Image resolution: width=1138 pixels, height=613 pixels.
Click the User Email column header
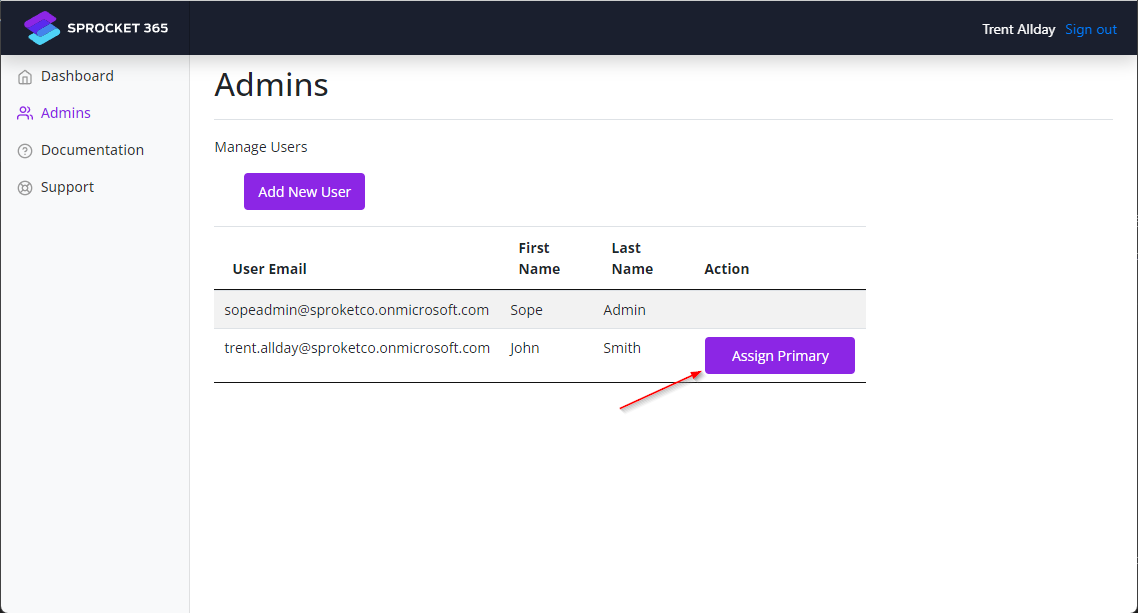point(269,269)
